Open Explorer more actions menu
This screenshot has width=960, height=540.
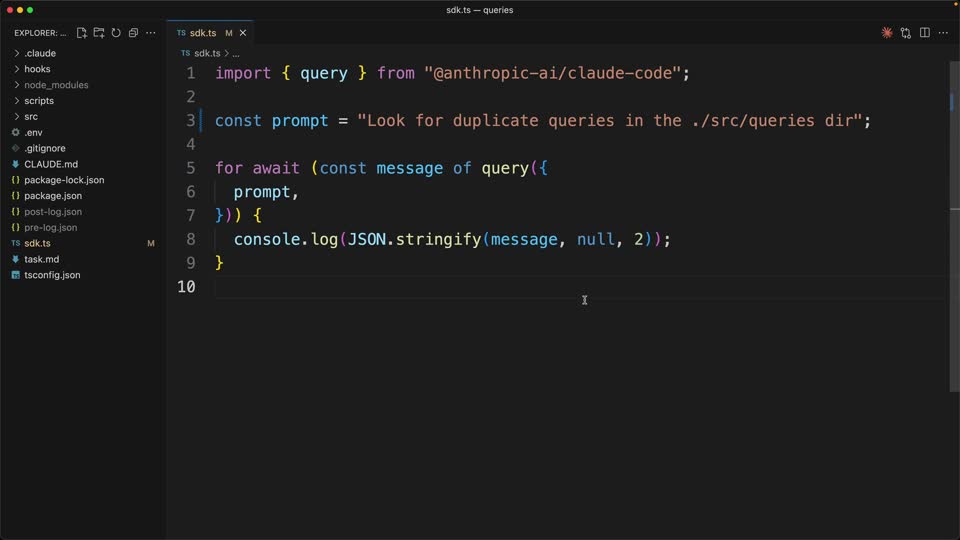tap(151, 33)
